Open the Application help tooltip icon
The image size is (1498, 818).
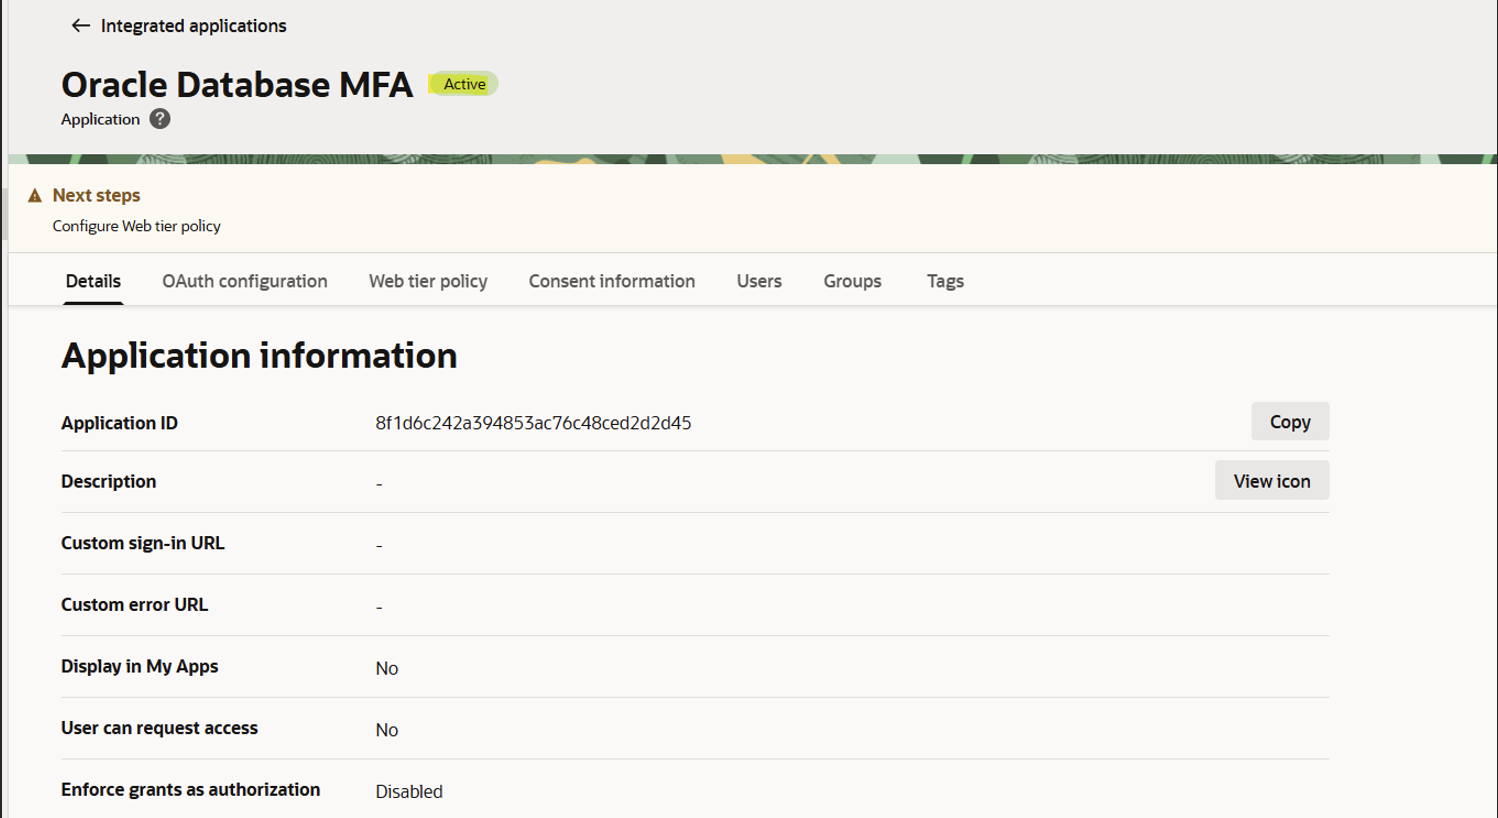point(159,119)
